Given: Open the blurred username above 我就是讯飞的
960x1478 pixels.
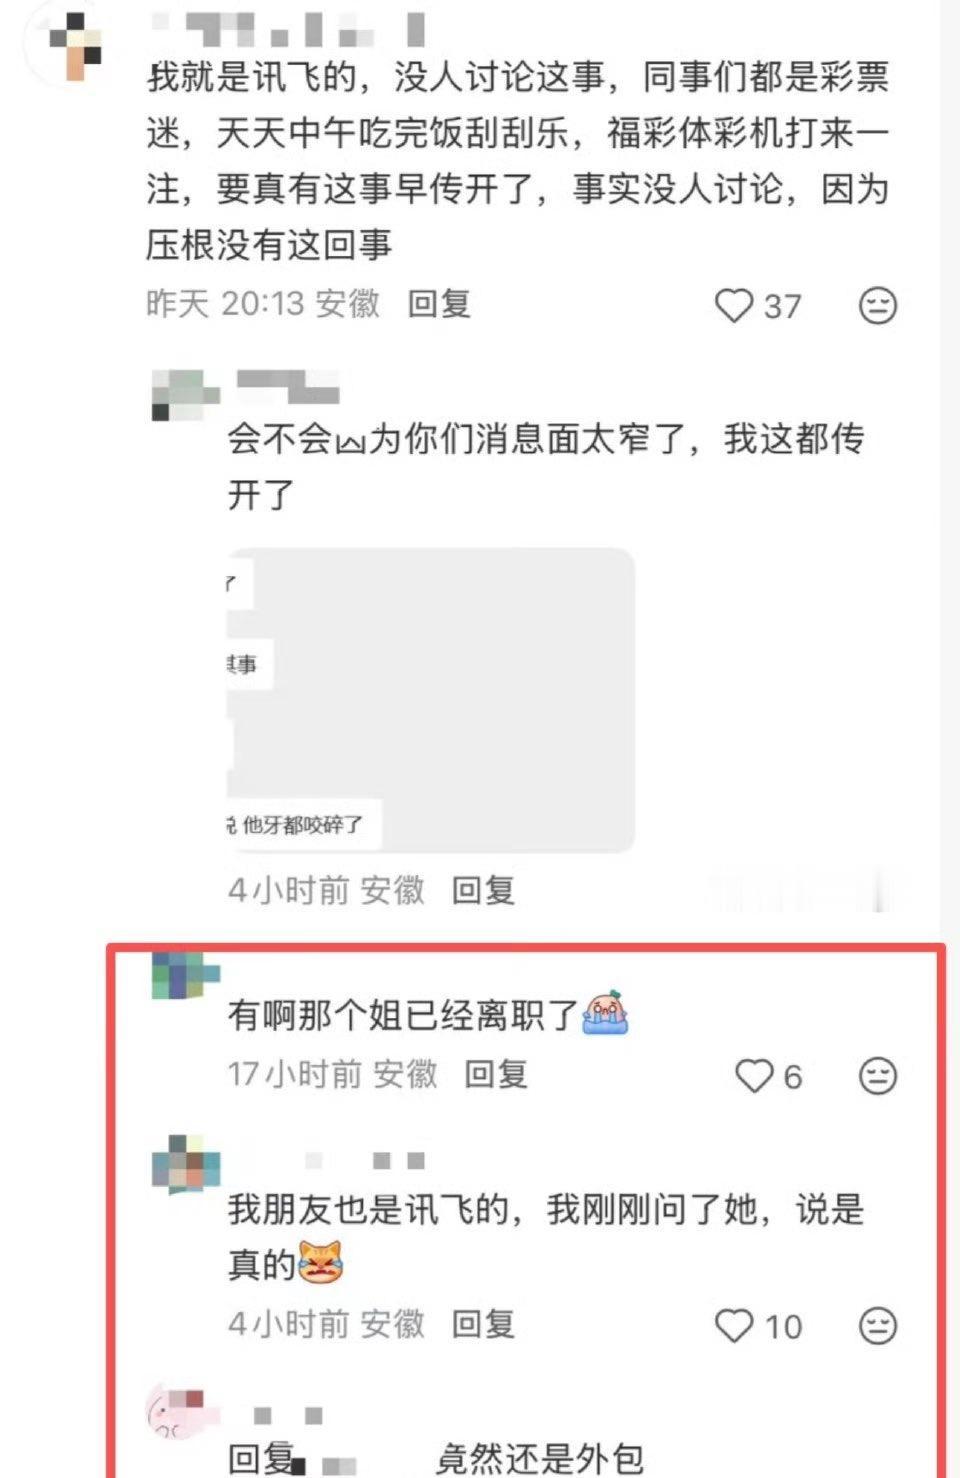Looking at the screenshot, I should (x=290, y=30).
